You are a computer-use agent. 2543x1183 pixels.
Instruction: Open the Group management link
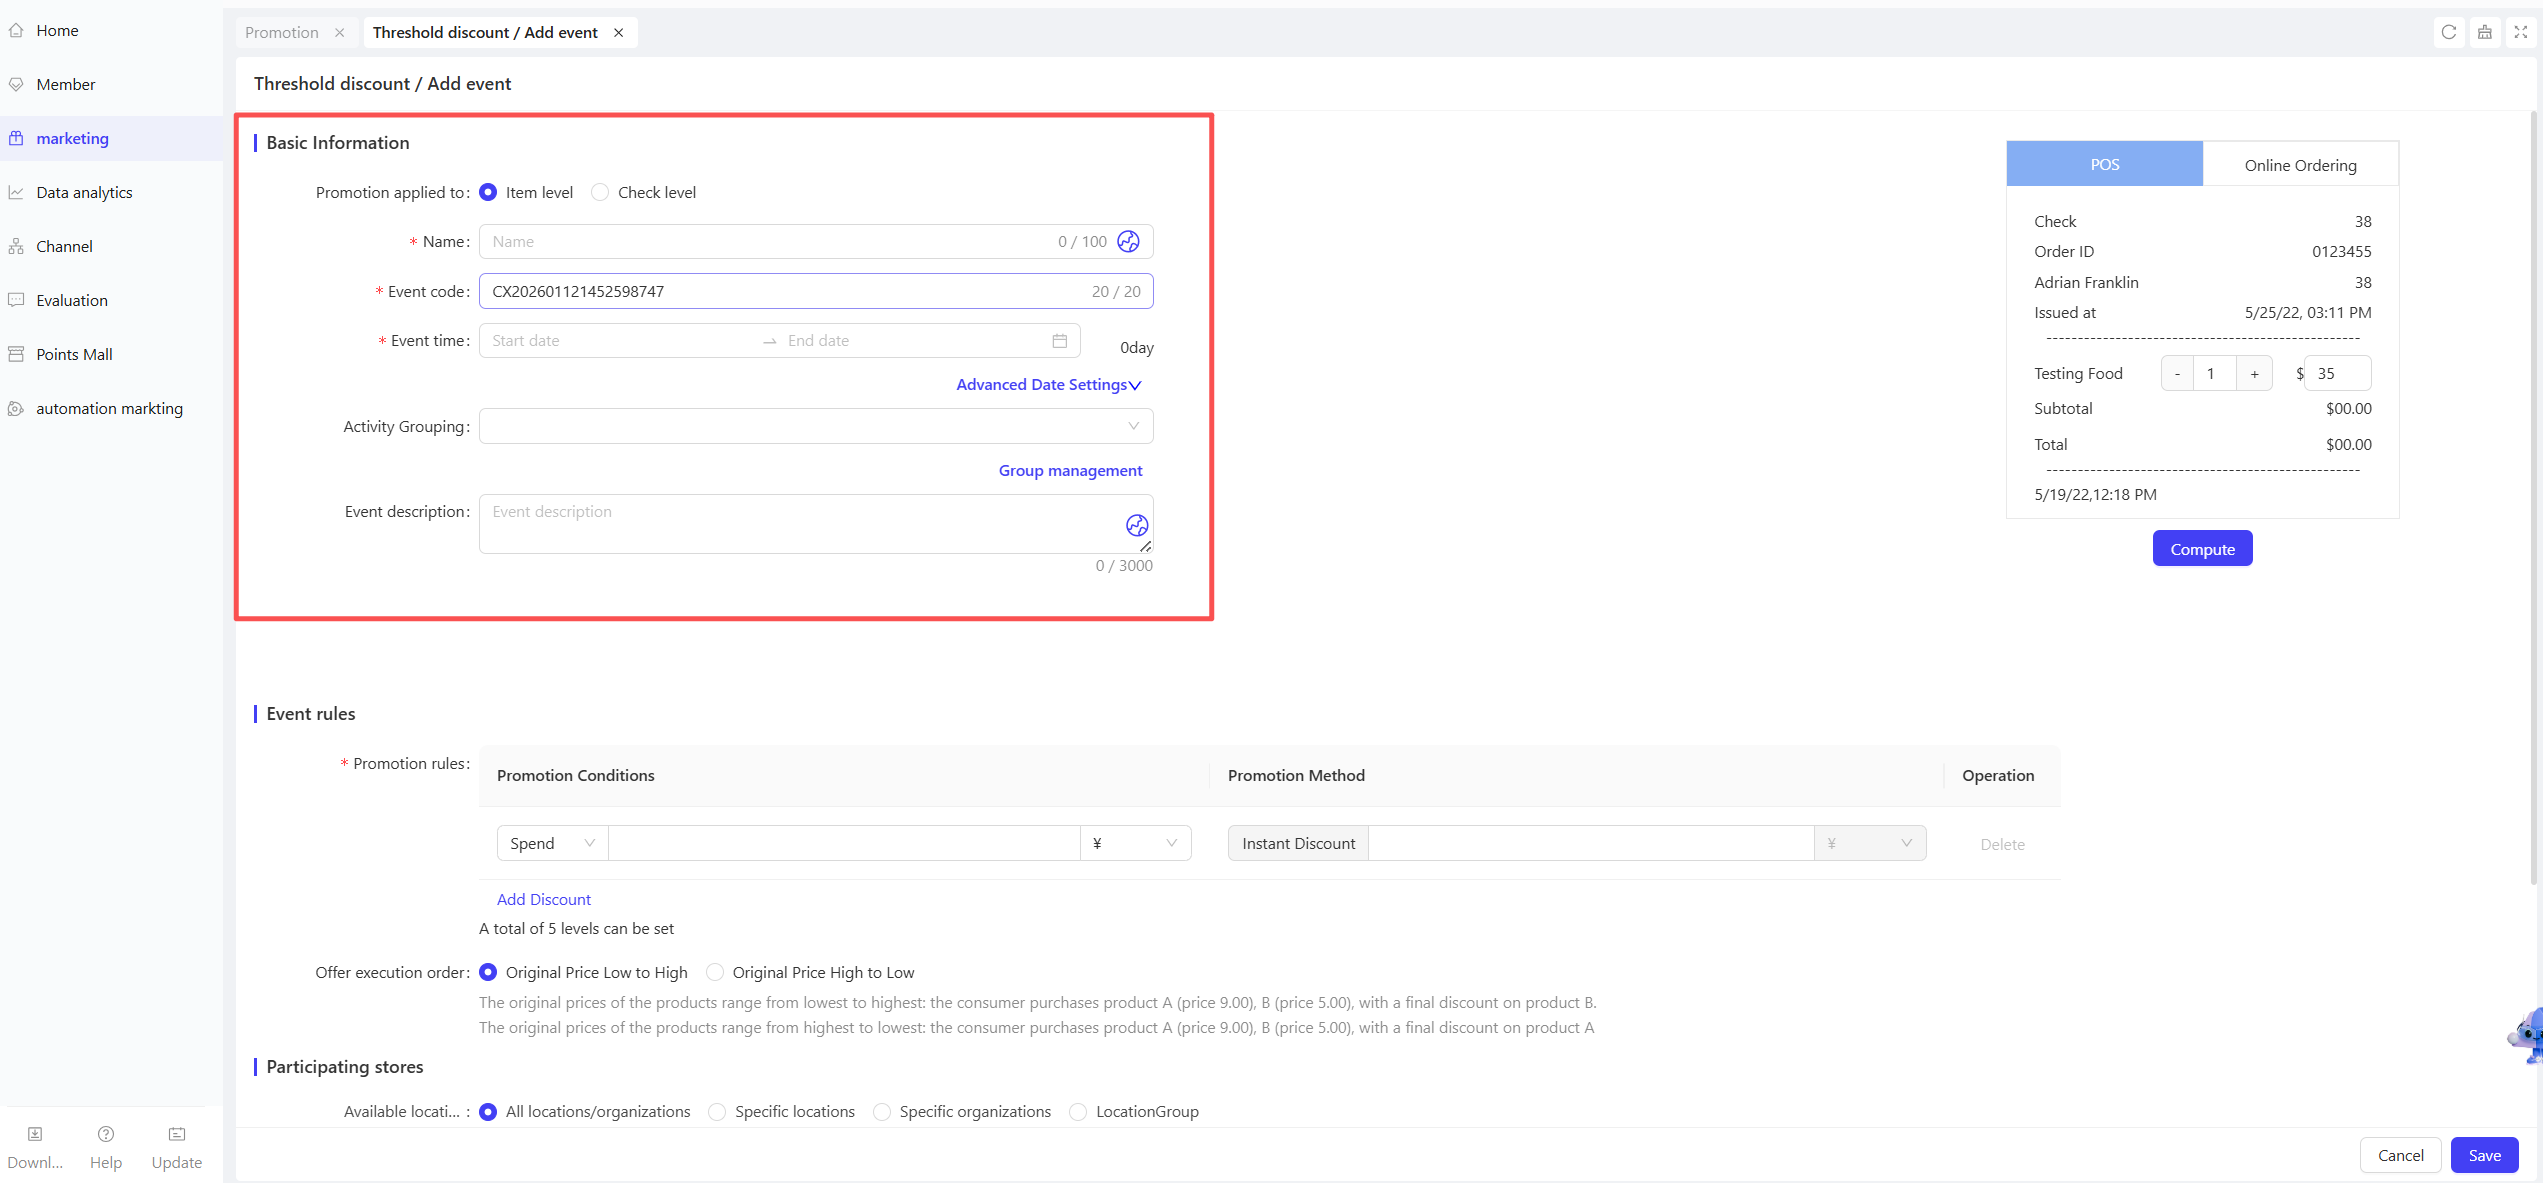(x=1070, y=470)
